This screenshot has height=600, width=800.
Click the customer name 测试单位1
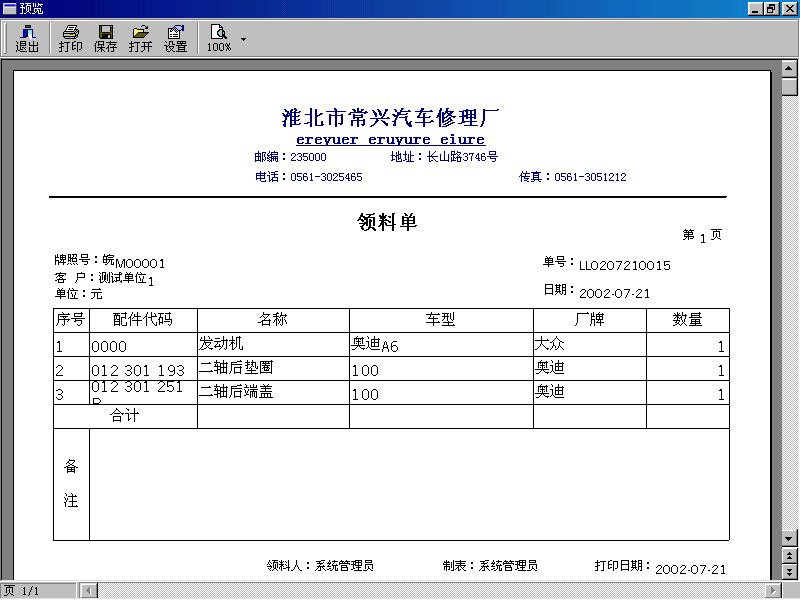click(126, 279)
